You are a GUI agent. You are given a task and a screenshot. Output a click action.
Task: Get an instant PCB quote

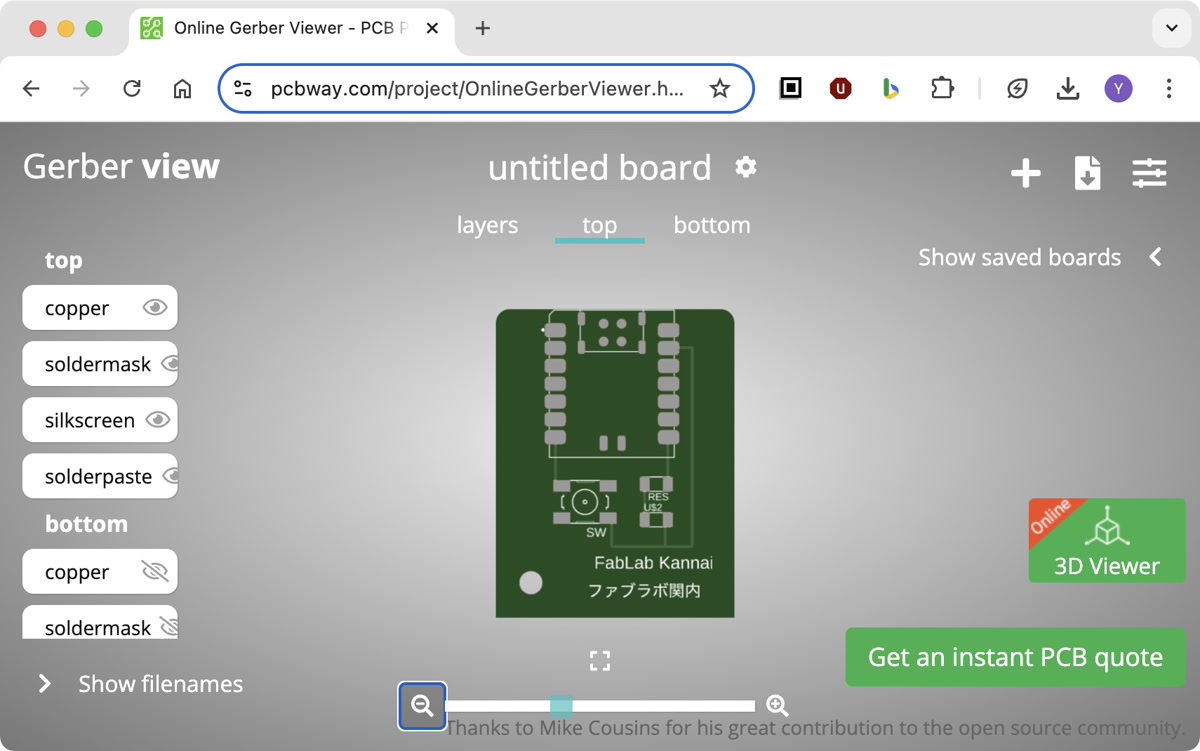click(1015, 657)
